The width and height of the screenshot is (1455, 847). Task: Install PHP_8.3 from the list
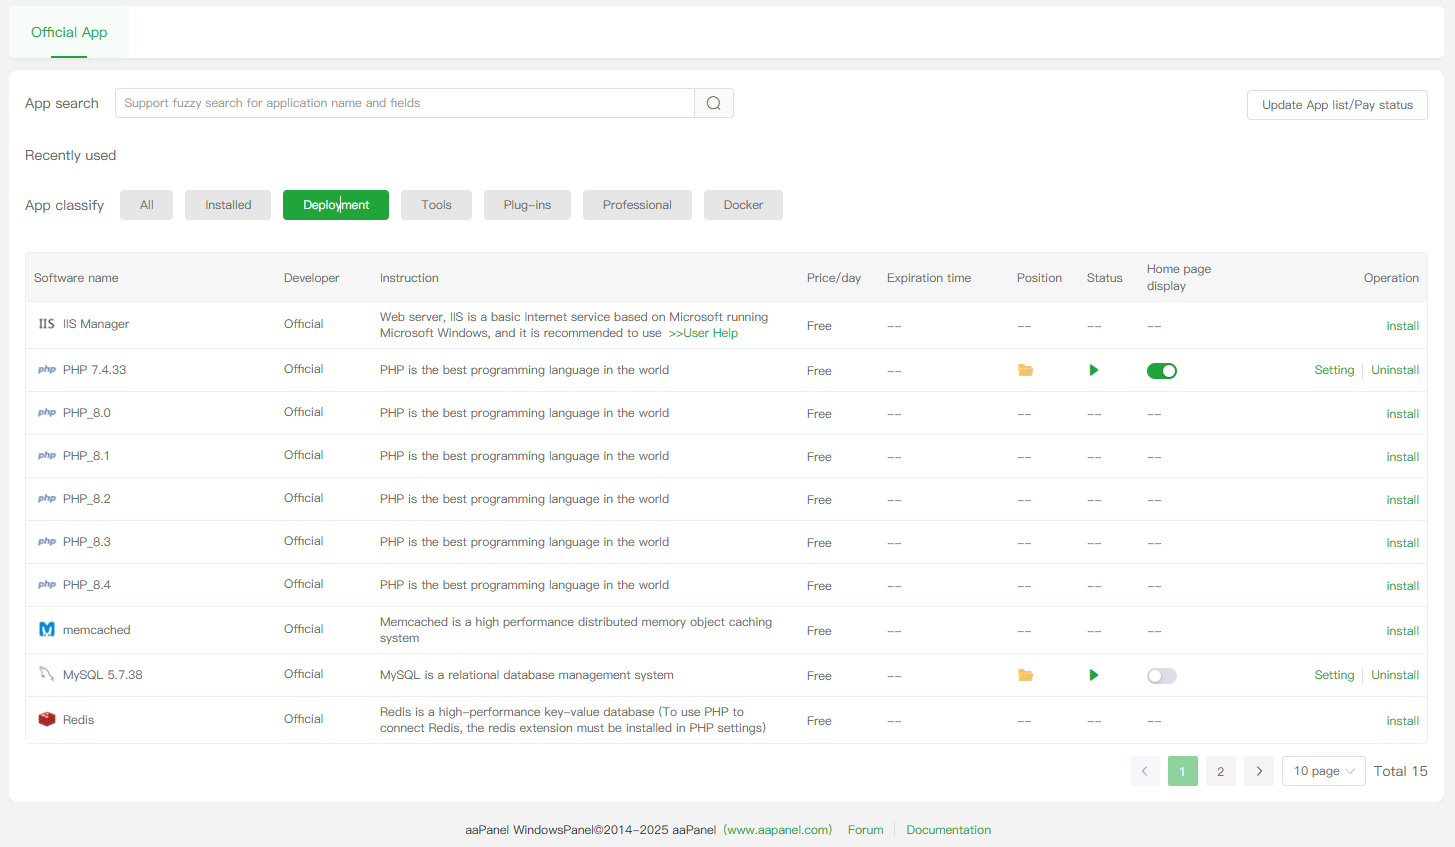tap(1402, 543)
